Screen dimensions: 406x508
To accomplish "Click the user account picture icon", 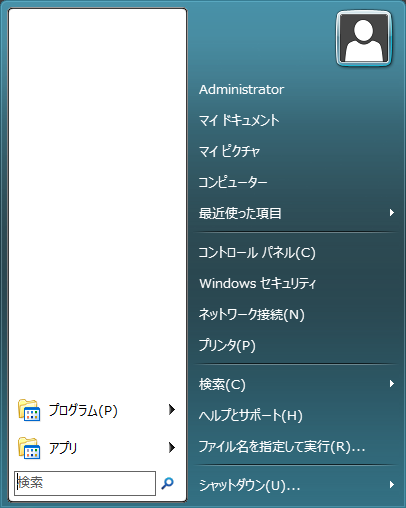I will pyautogui.click(x=364, y=39).
